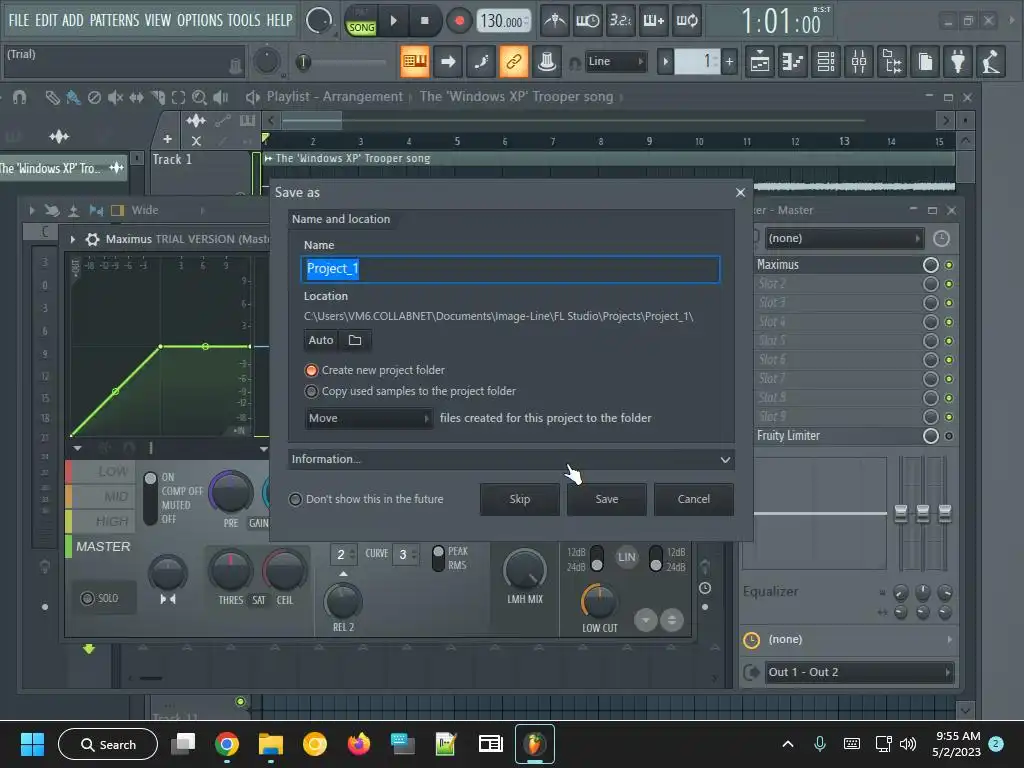The width and height of the screenshot is (1024, 768).
Task: Toggle the loop recording icon
Action: coord(686,21)
